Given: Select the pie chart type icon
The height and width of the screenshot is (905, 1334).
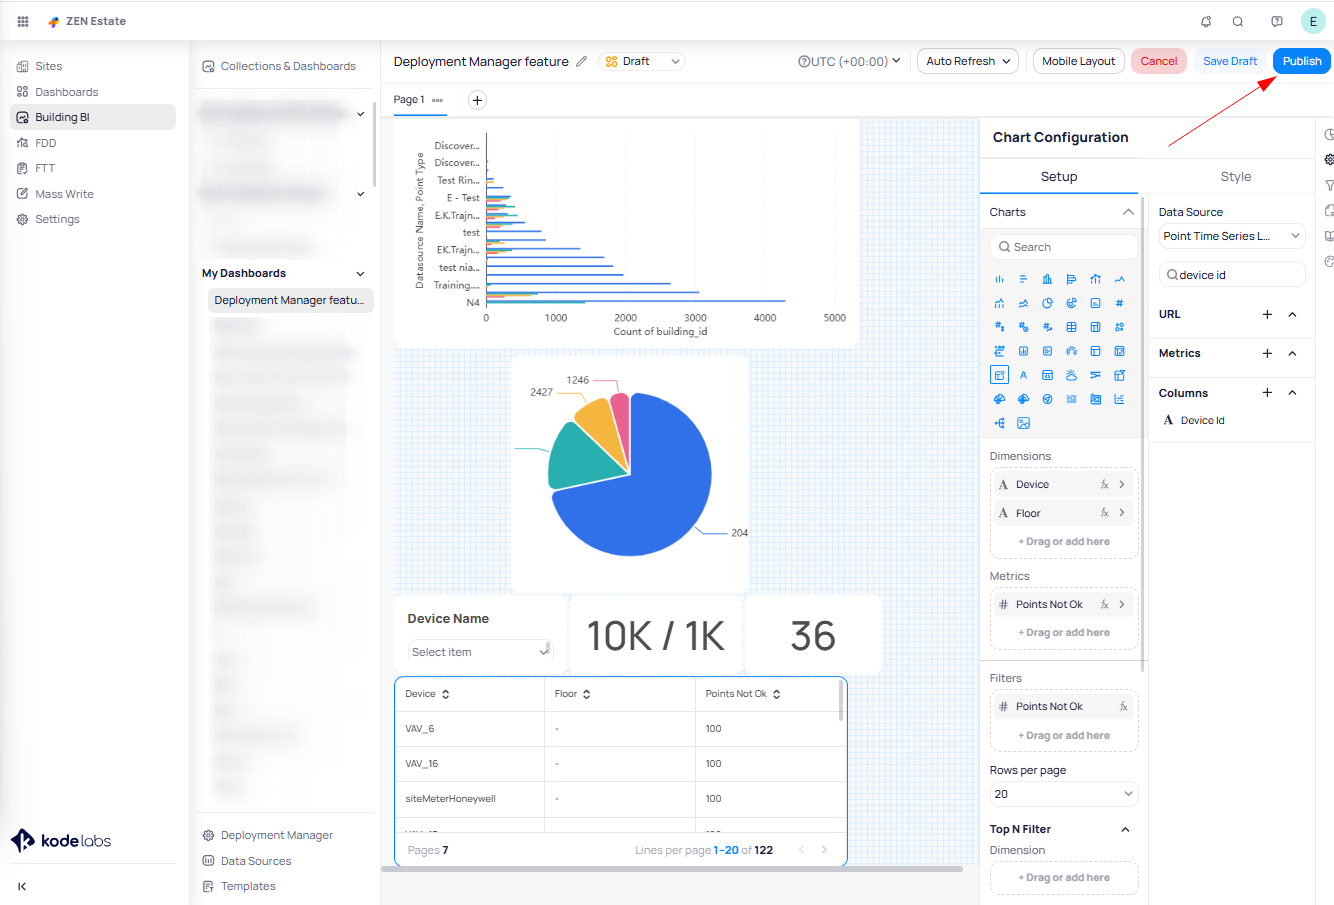Looking at the screenshot, I should point(1047,303).
